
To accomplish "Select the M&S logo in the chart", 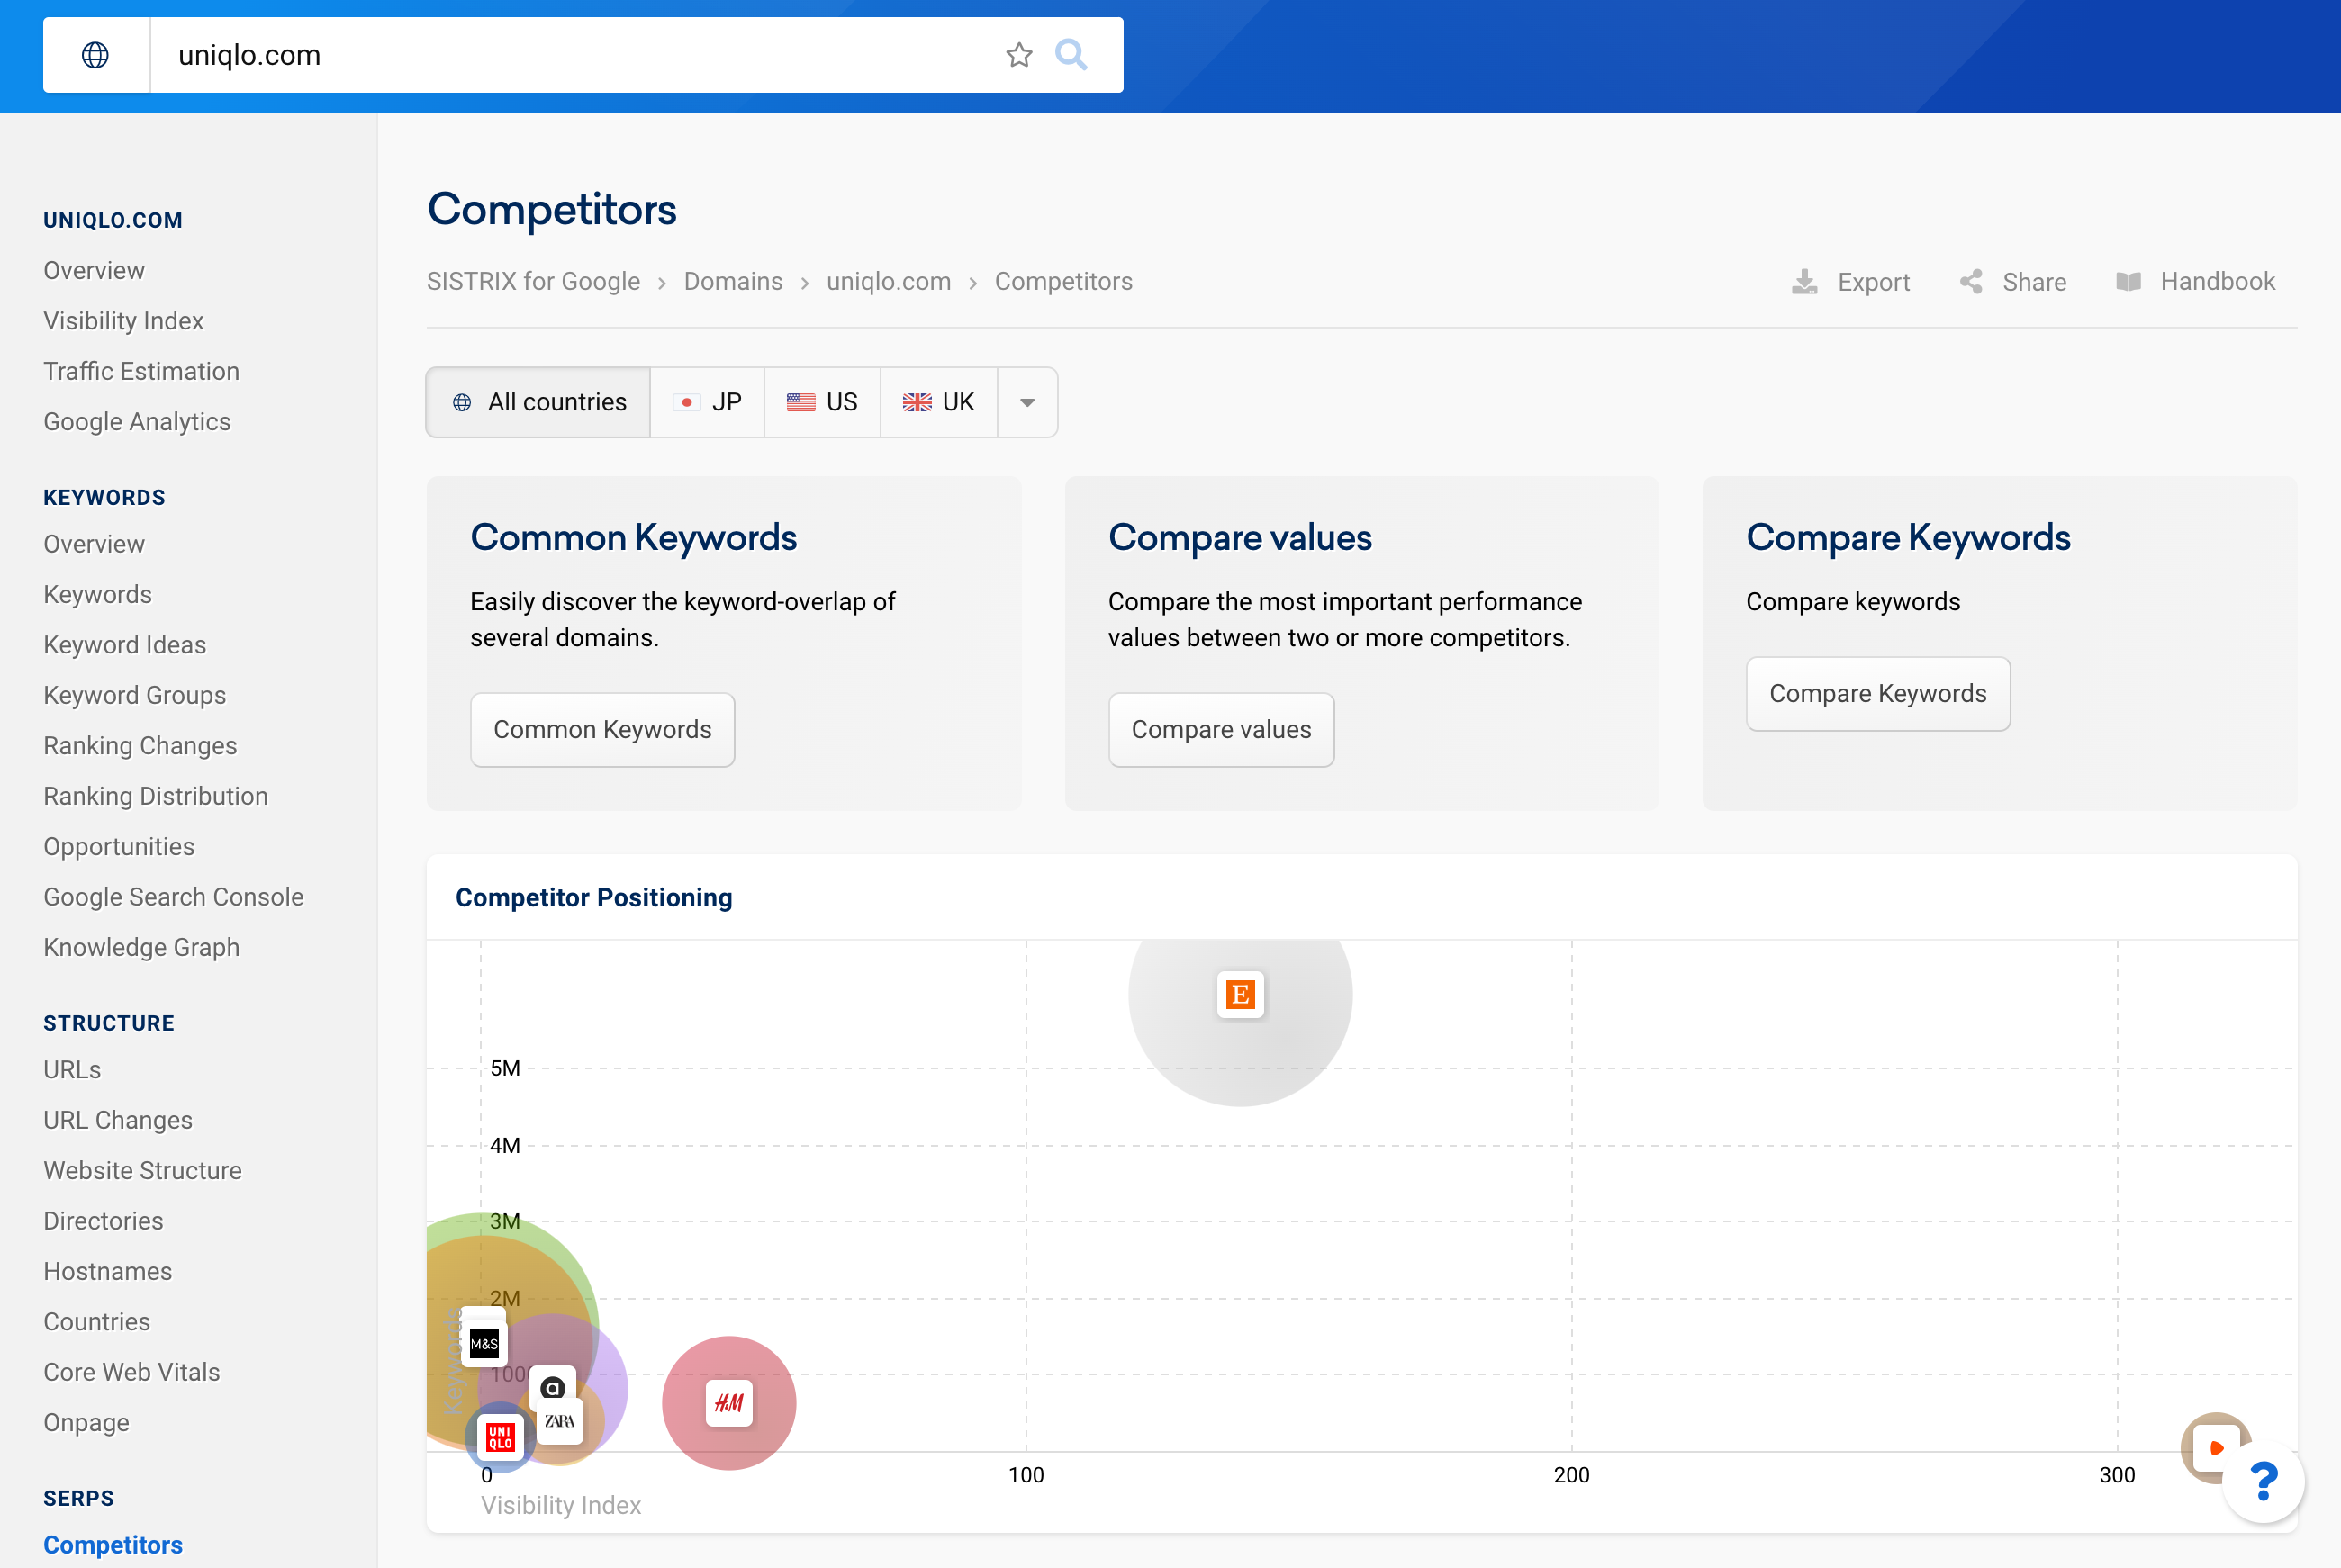I will [484, 1343].
